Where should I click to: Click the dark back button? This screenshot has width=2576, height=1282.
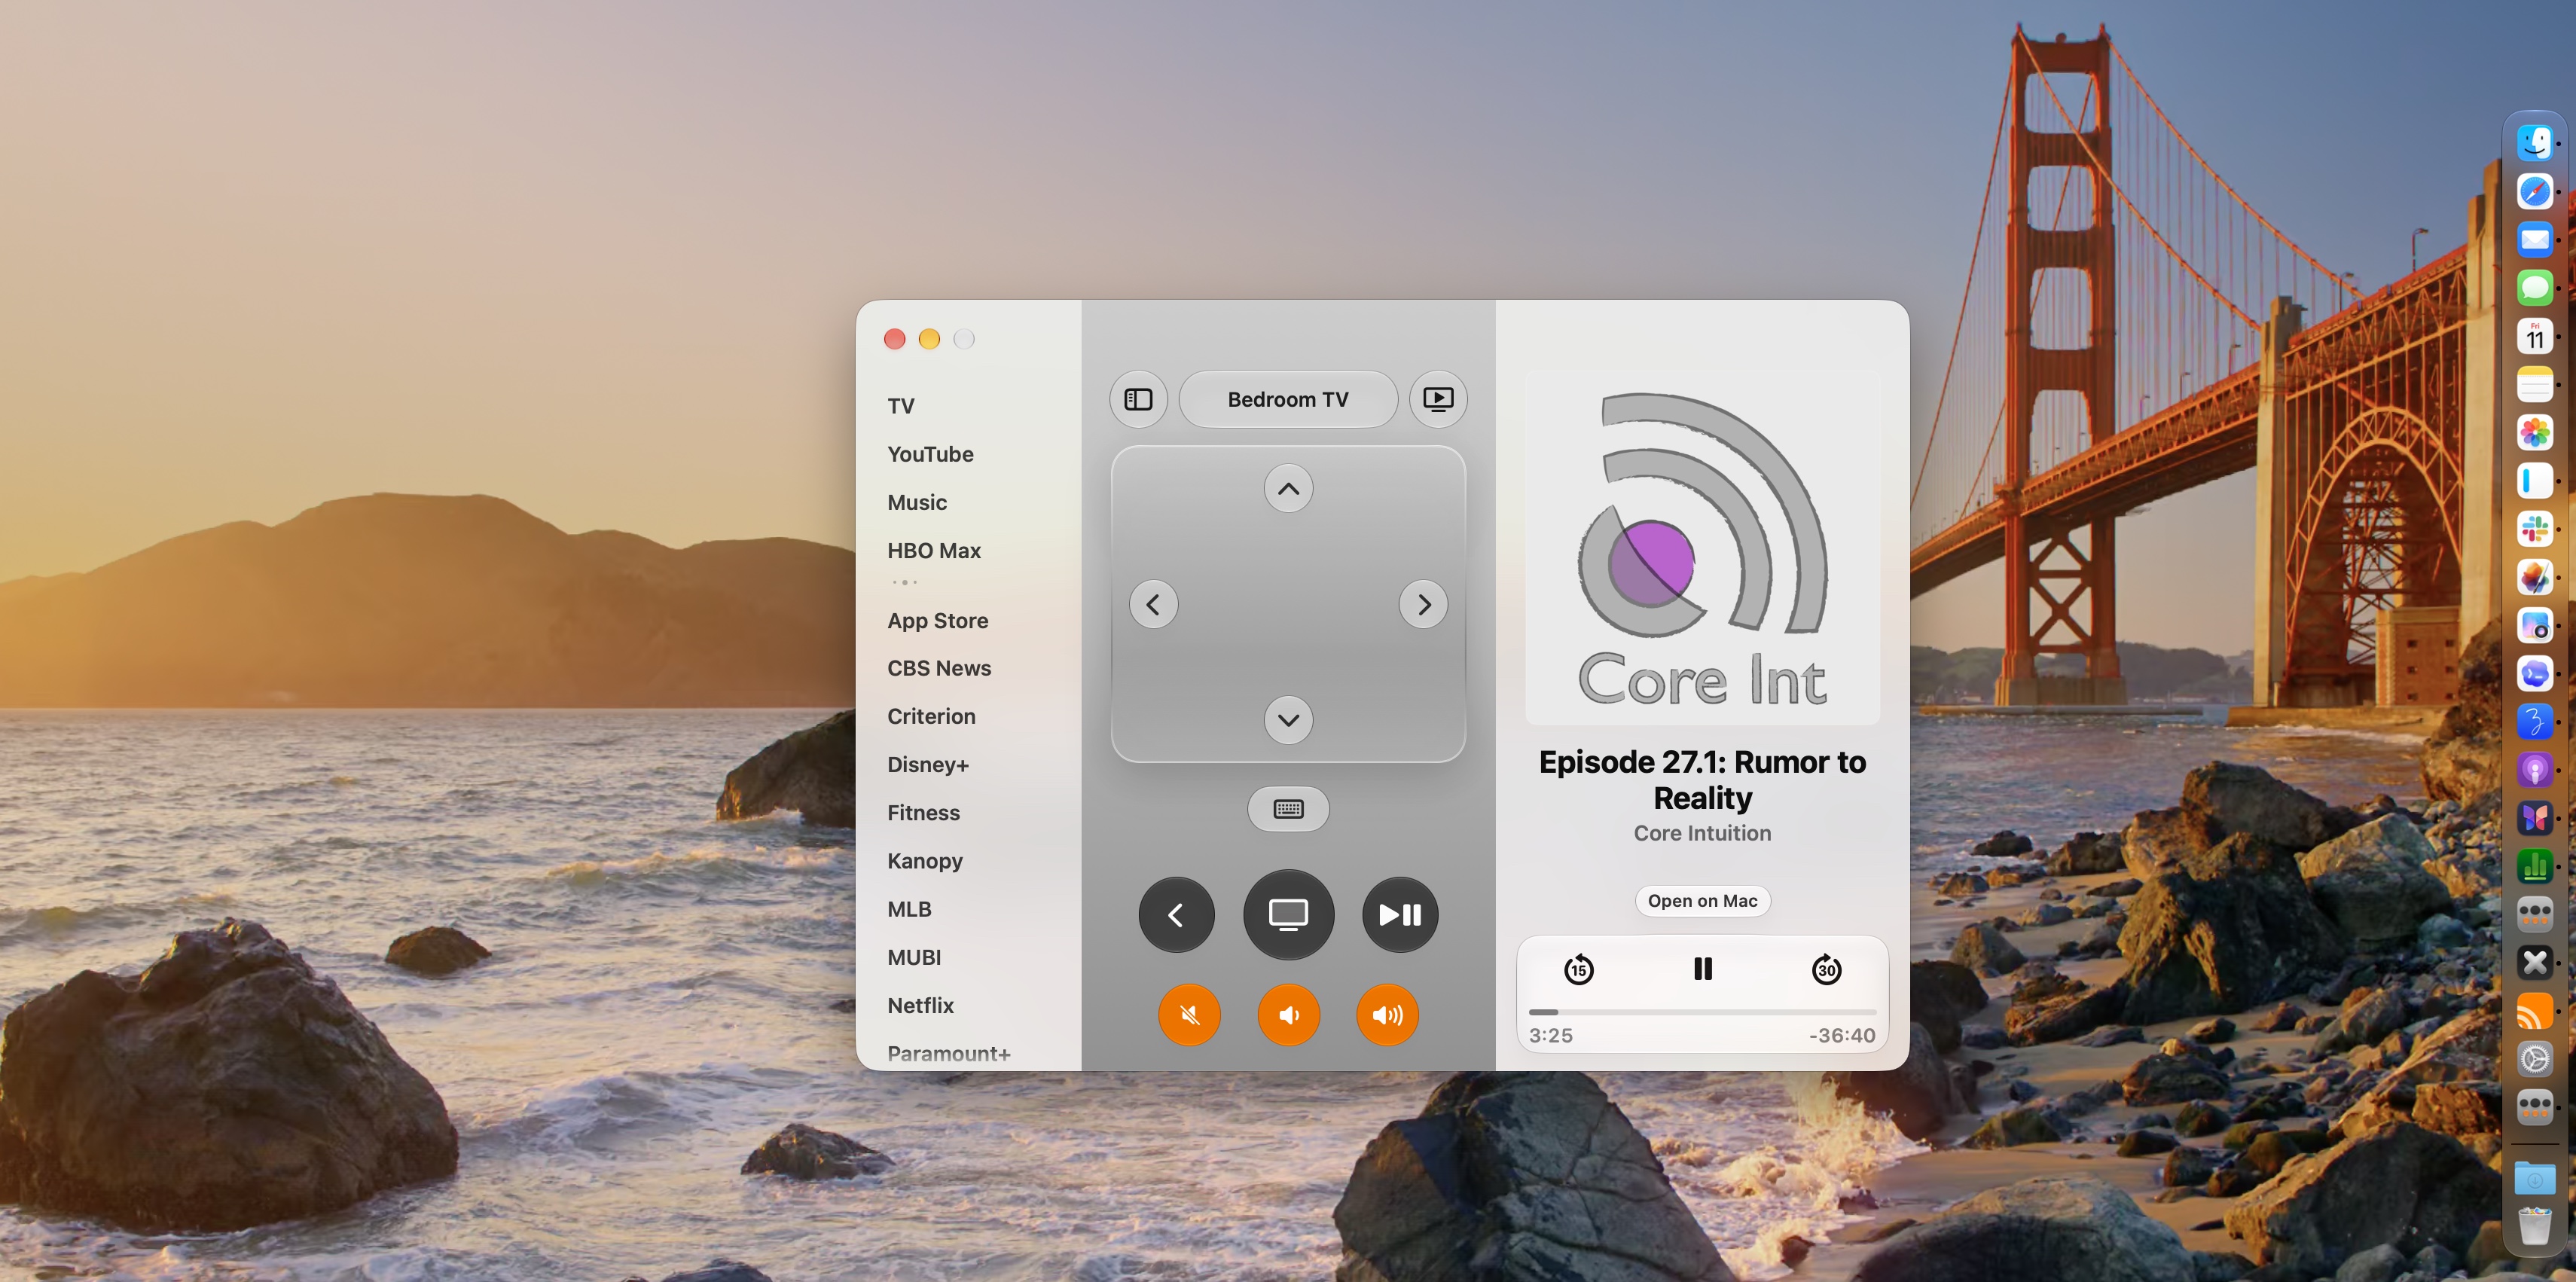tap(1176, 915)
